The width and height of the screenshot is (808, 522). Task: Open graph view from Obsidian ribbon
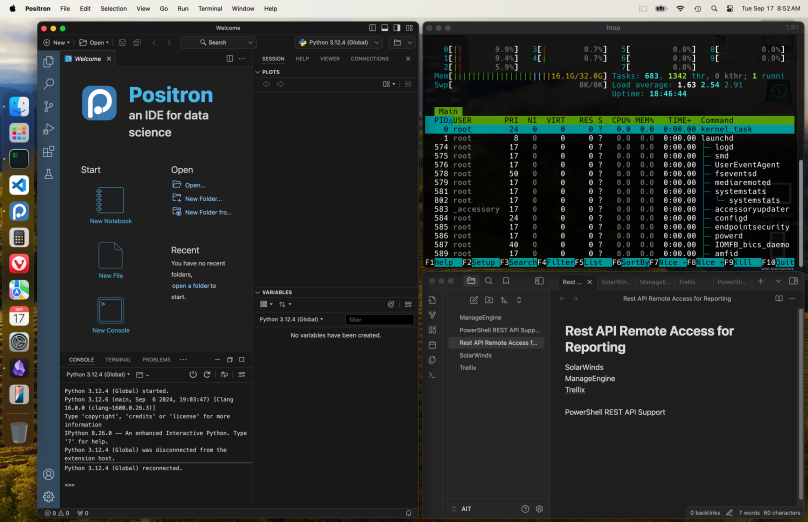pyautogui.click(x=432, y=315)
